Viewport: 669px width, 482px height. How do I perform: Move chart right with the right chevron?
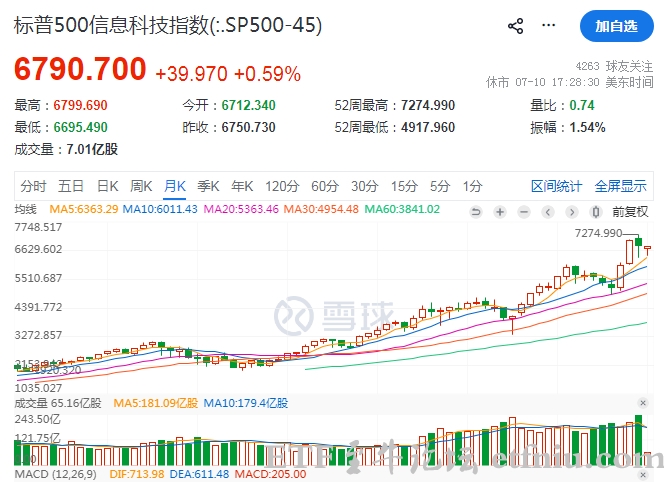tap(572, 212)
